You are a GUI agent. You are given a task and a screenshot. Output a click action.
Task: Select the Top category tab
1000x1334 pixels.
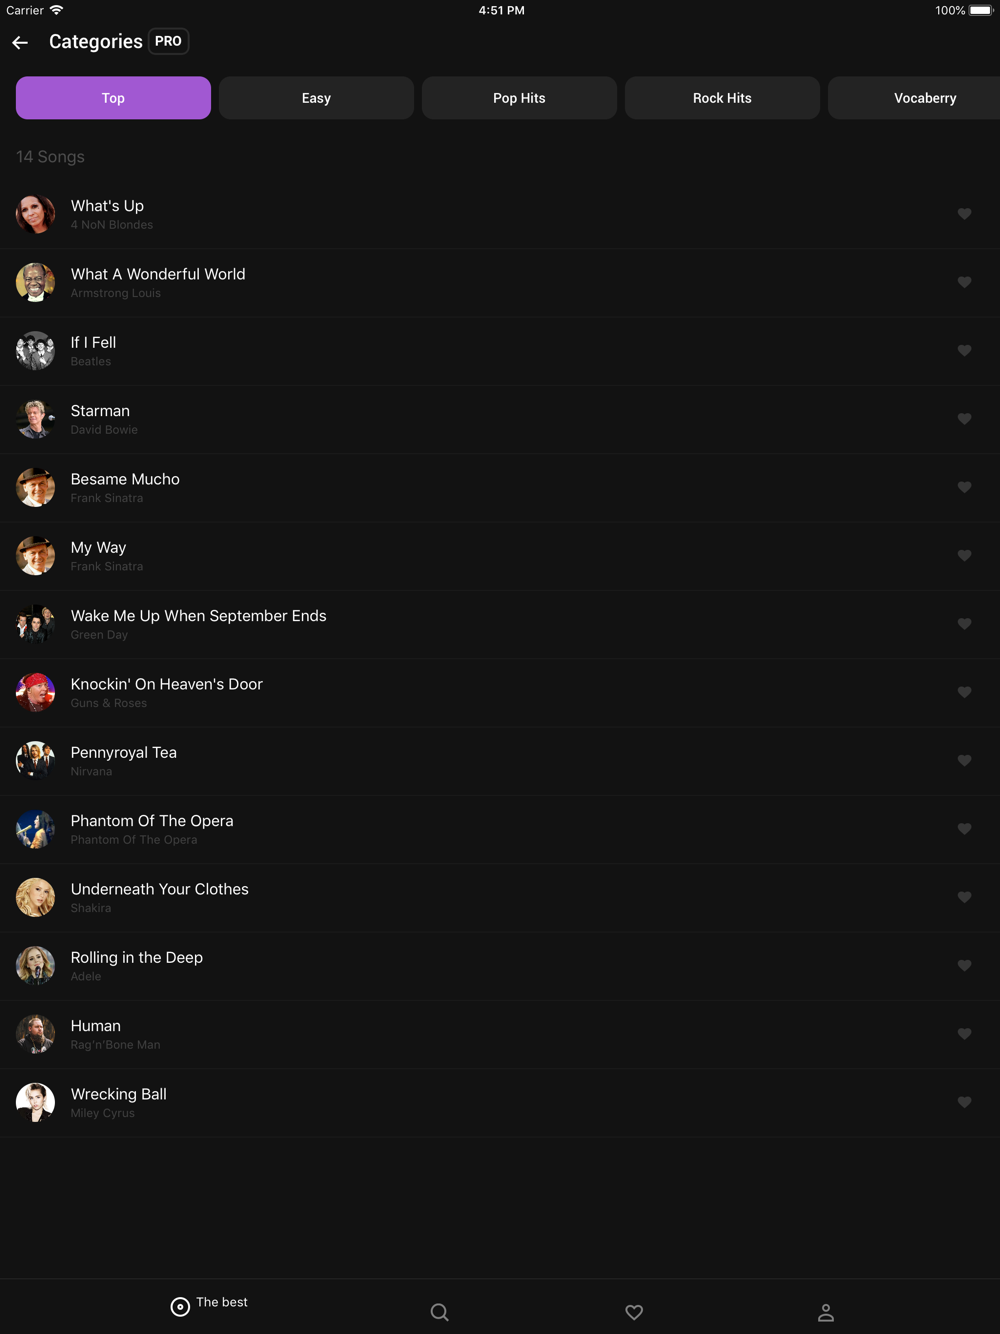tap(113, 98)
